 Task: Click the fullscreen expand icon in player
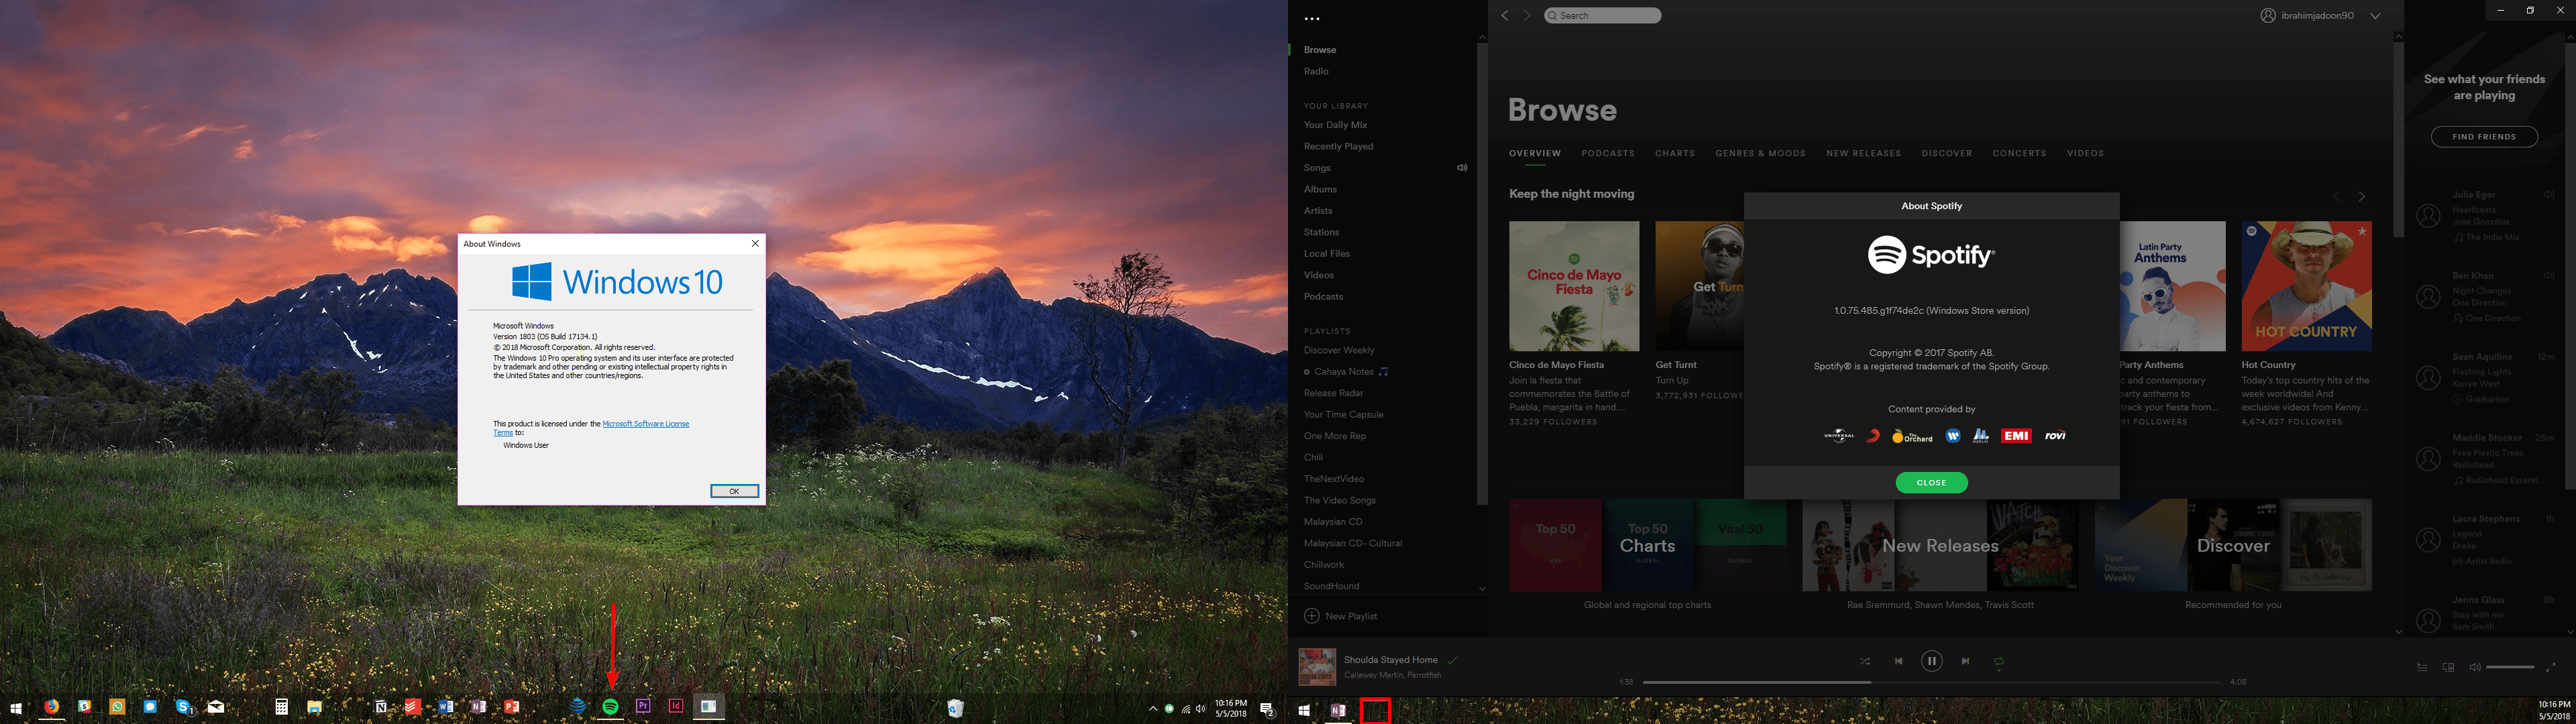(2550, 667)
